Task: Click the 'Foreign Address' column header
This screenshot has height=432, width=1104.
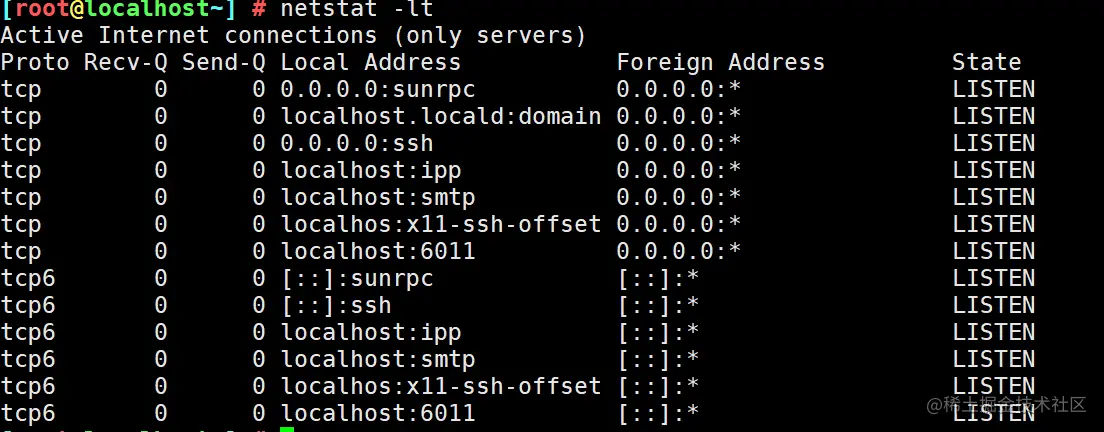Action: 720,63
